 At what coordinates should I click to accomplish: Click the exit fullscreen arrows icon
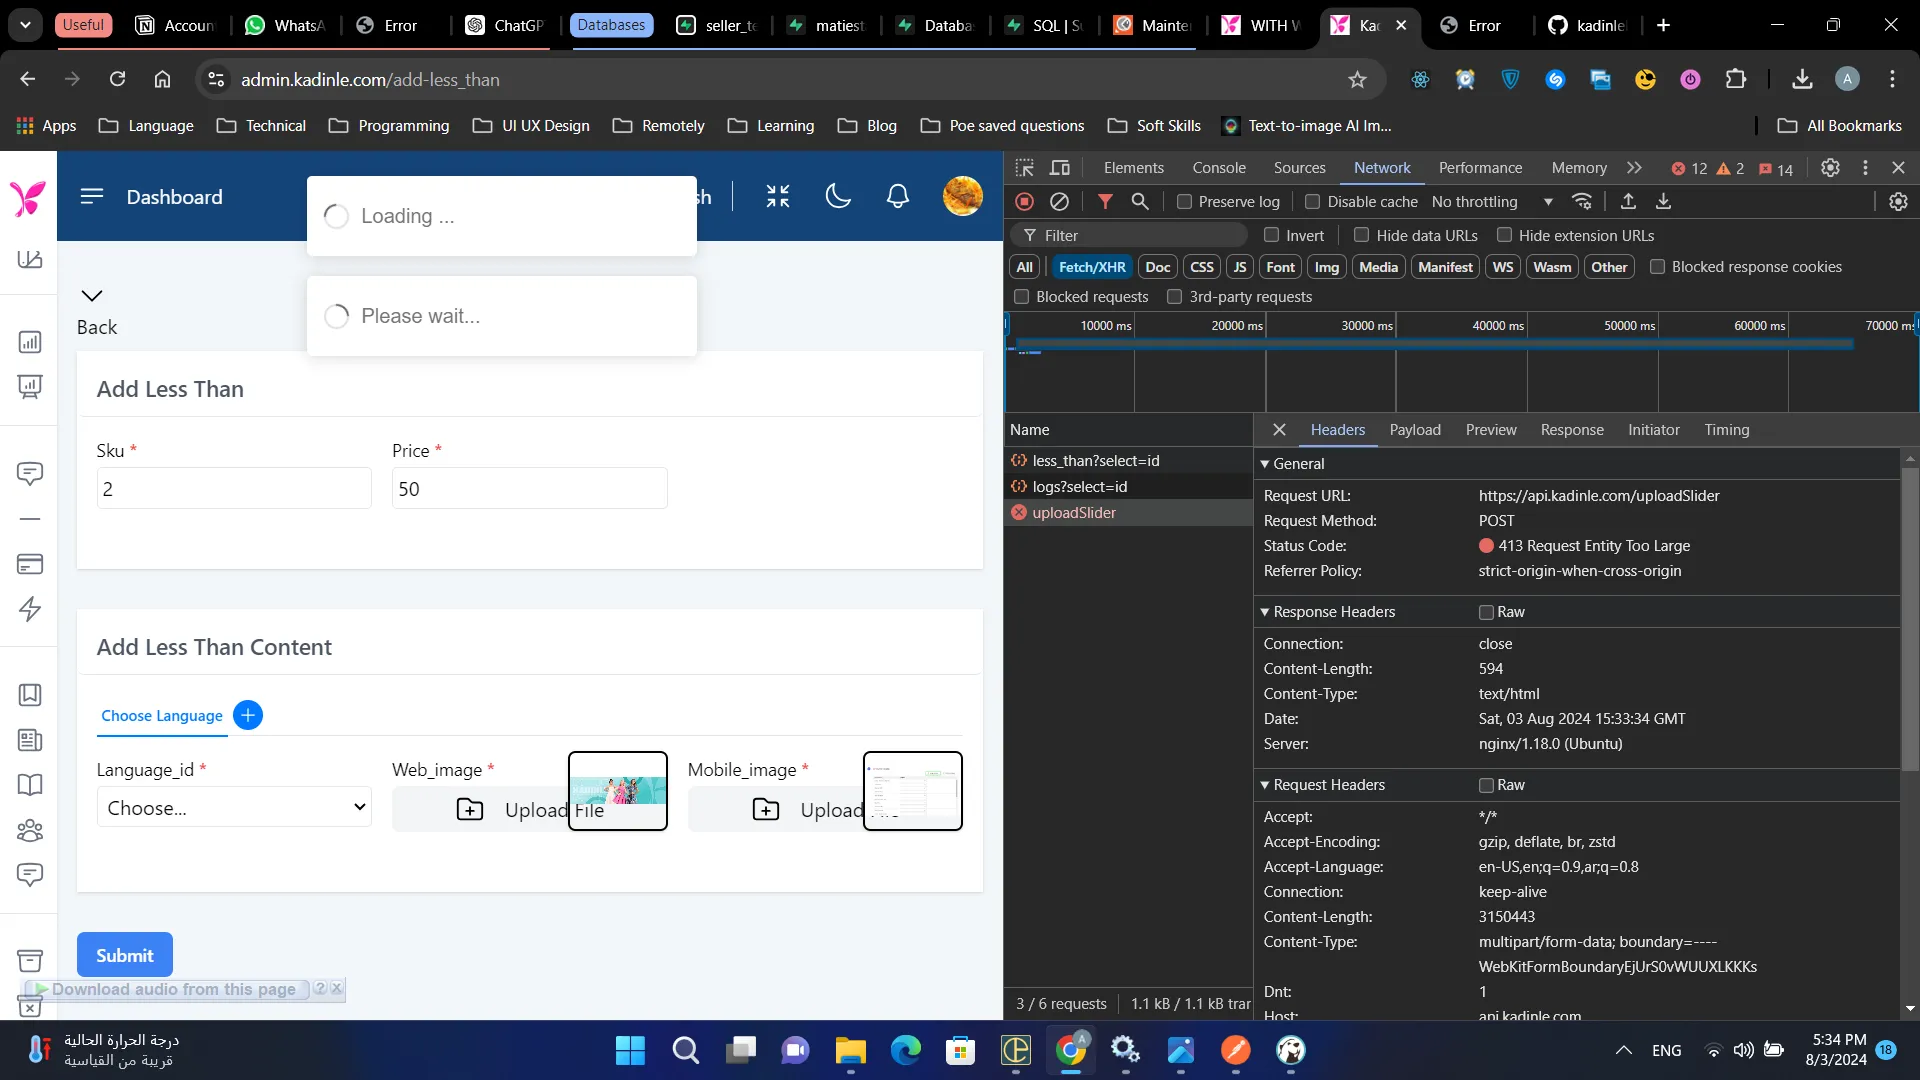coord(778,196)
